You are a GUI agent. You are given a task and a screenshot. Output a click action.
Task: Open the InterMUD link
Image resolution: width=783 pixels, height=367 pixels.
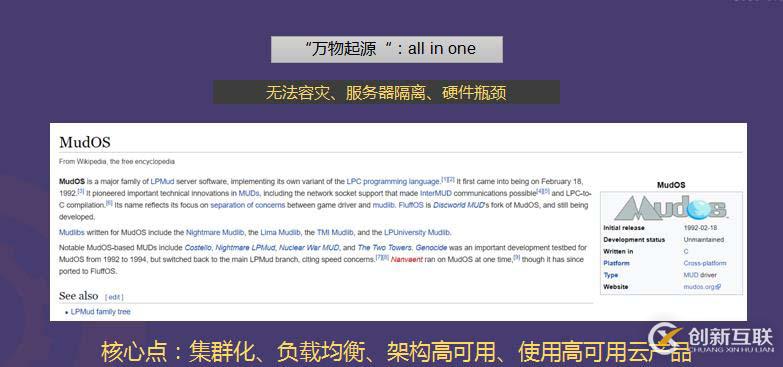[436, 193]
